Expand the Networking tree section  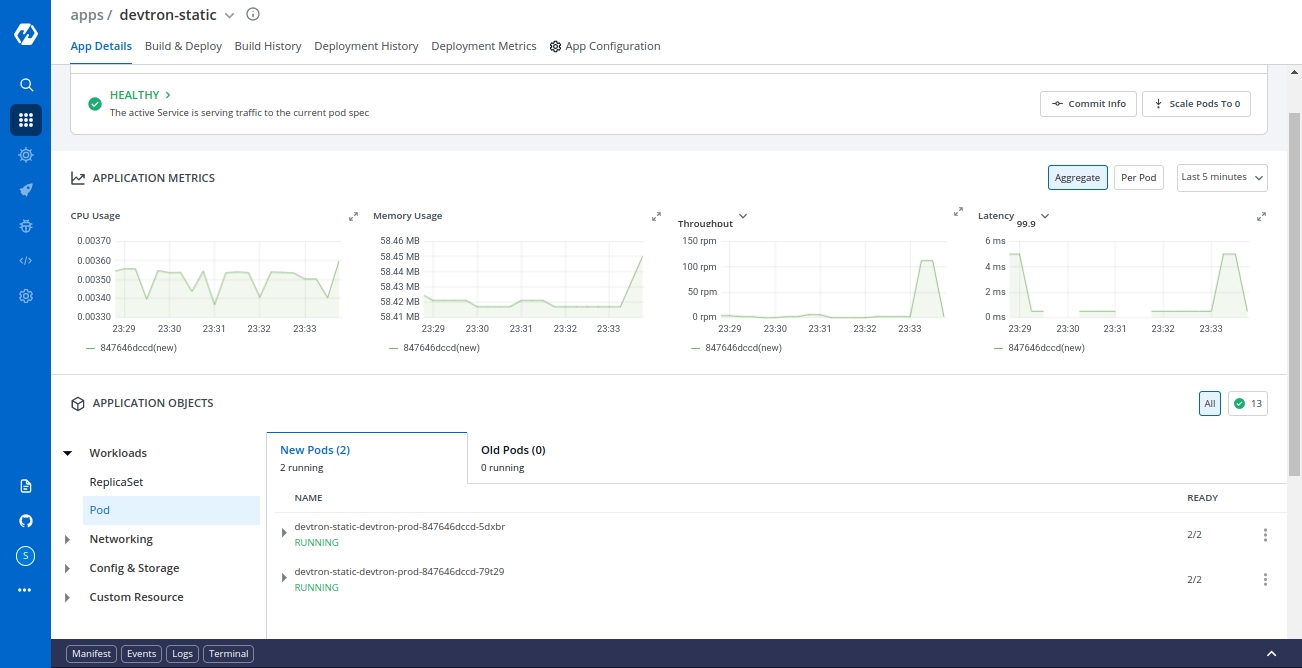68,540
